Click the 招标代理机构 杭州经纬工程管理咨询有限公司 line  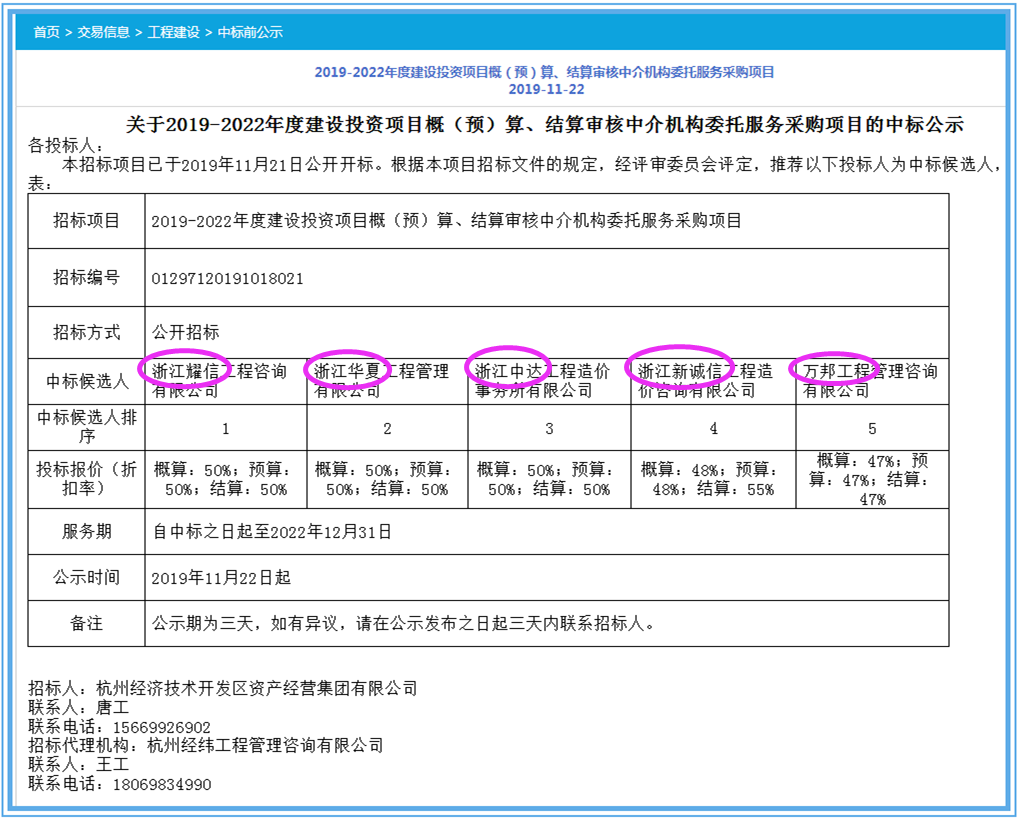pos(205,746)
